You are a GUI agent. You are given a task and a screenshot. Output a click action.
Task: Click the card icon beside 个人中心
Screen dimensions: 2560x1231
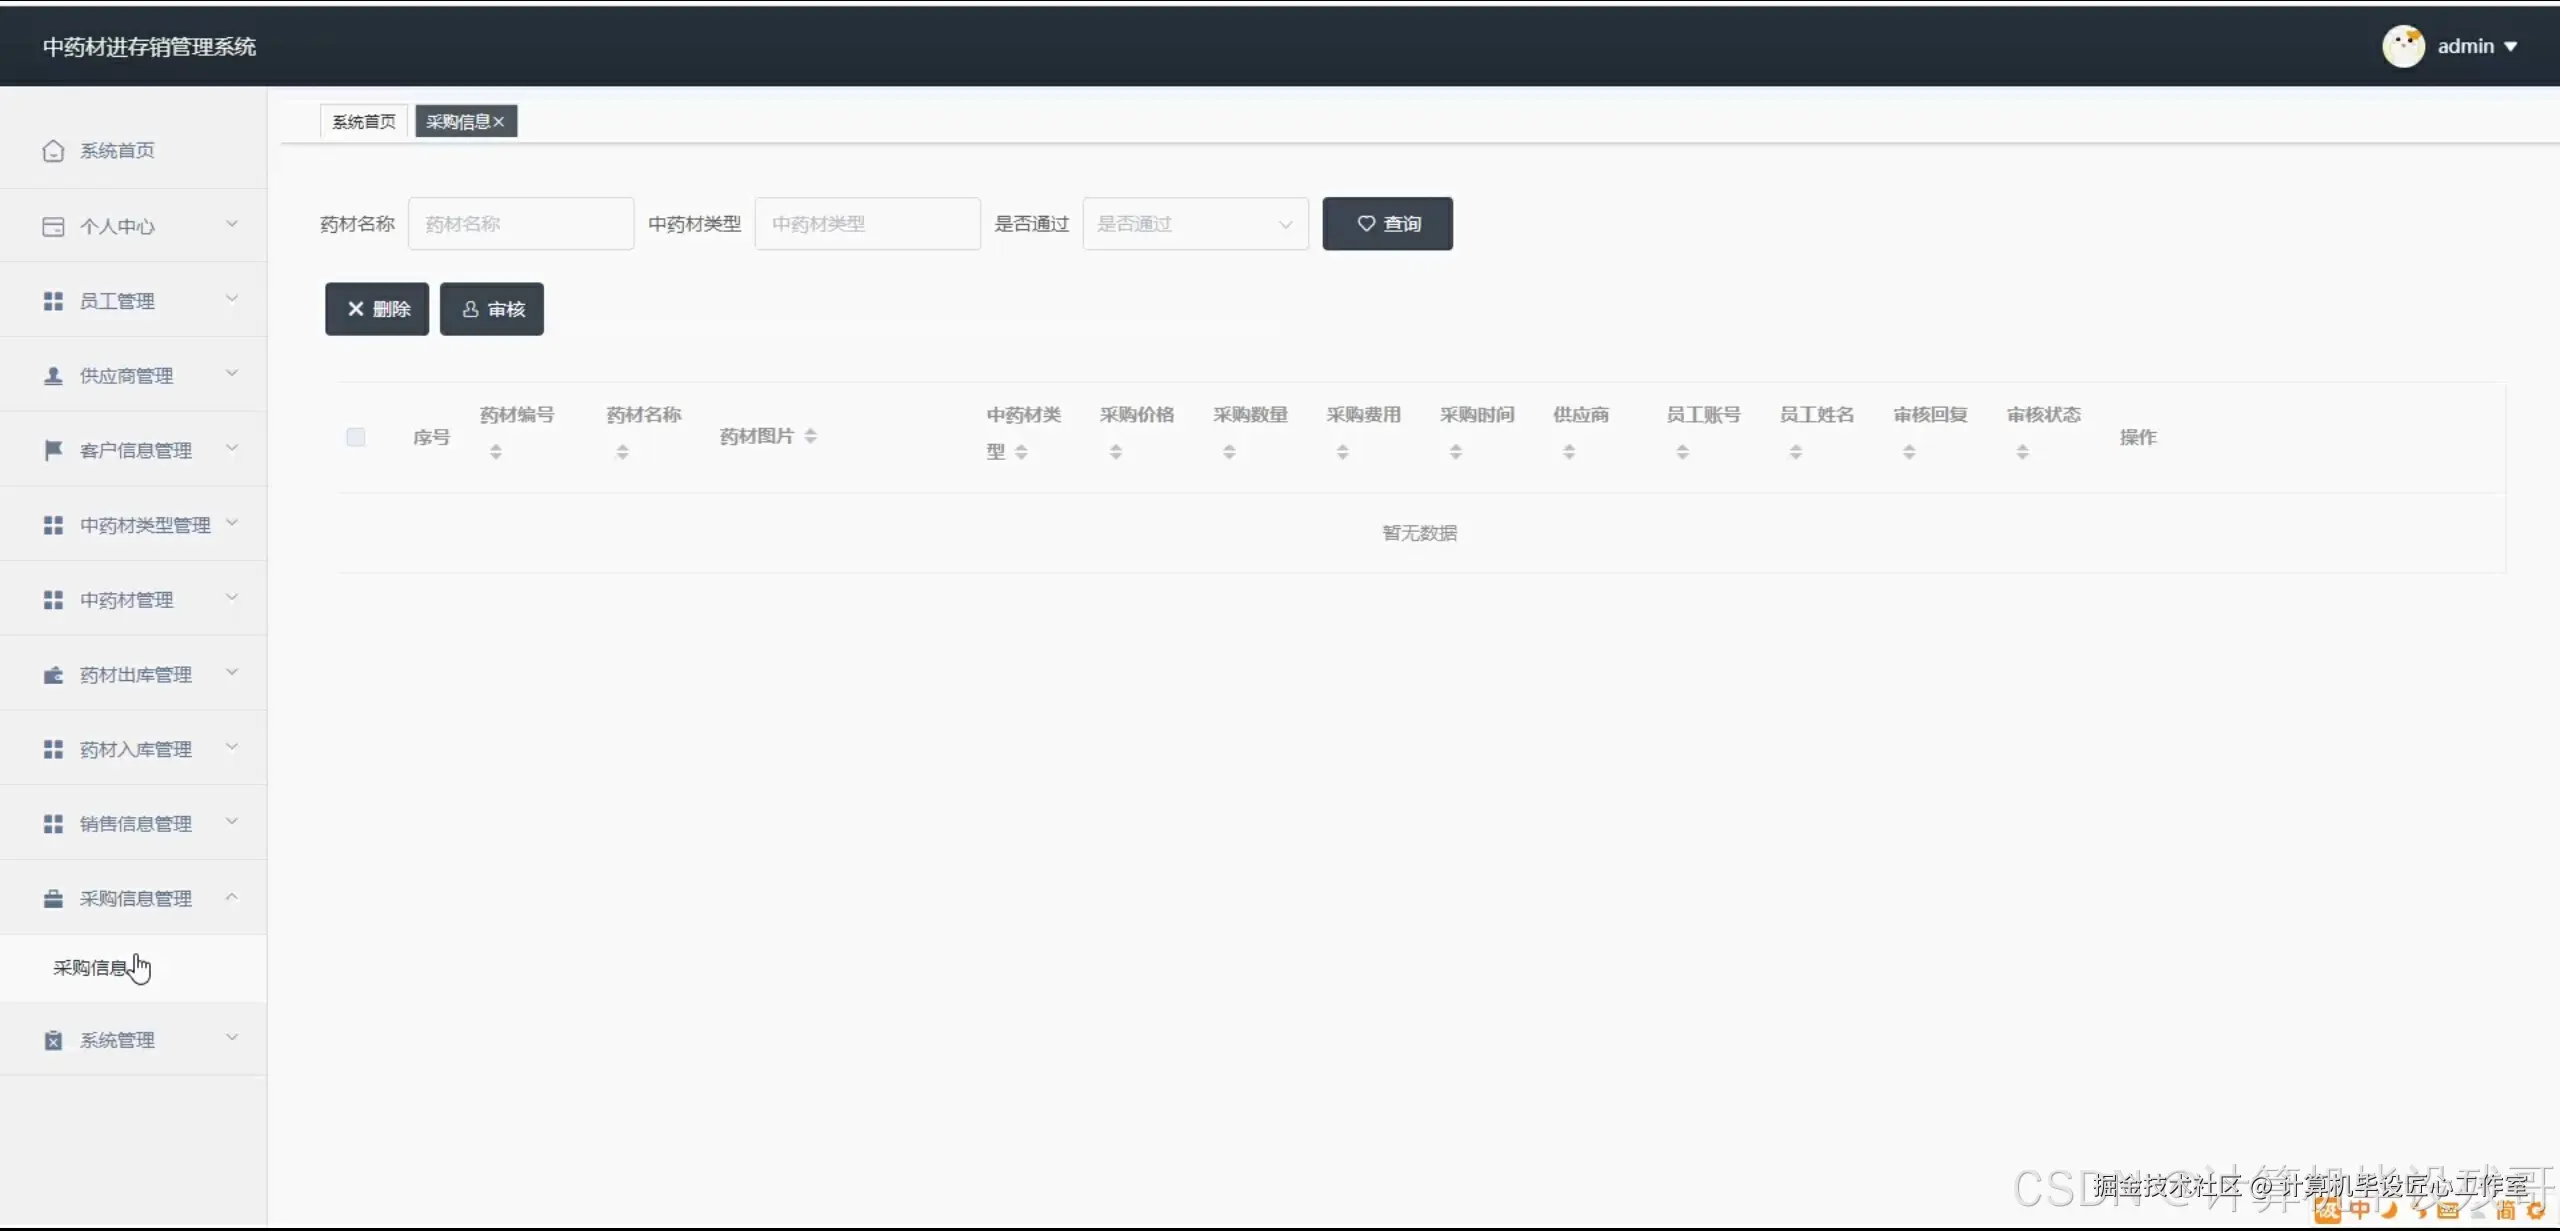point(53,227)
